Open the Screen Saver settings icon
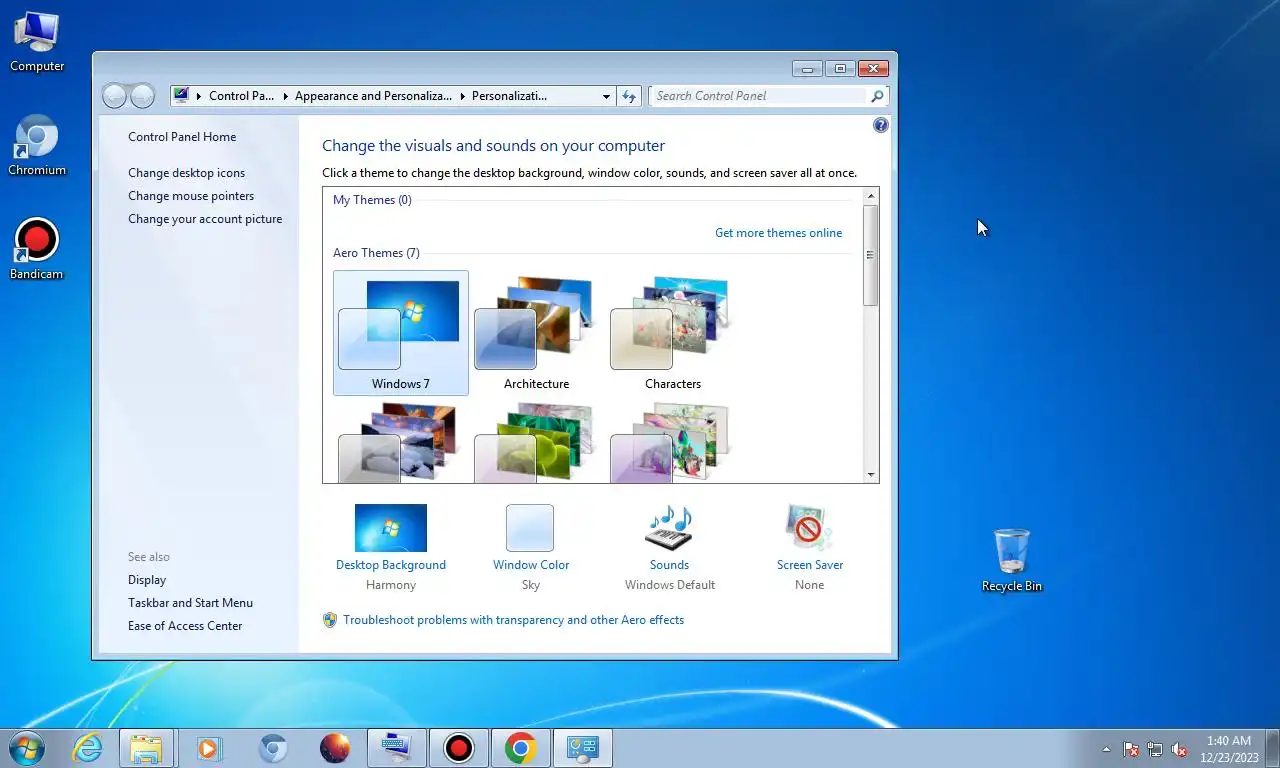The height and width of the screenshot is (768, 1280). (x=809, y=528)
